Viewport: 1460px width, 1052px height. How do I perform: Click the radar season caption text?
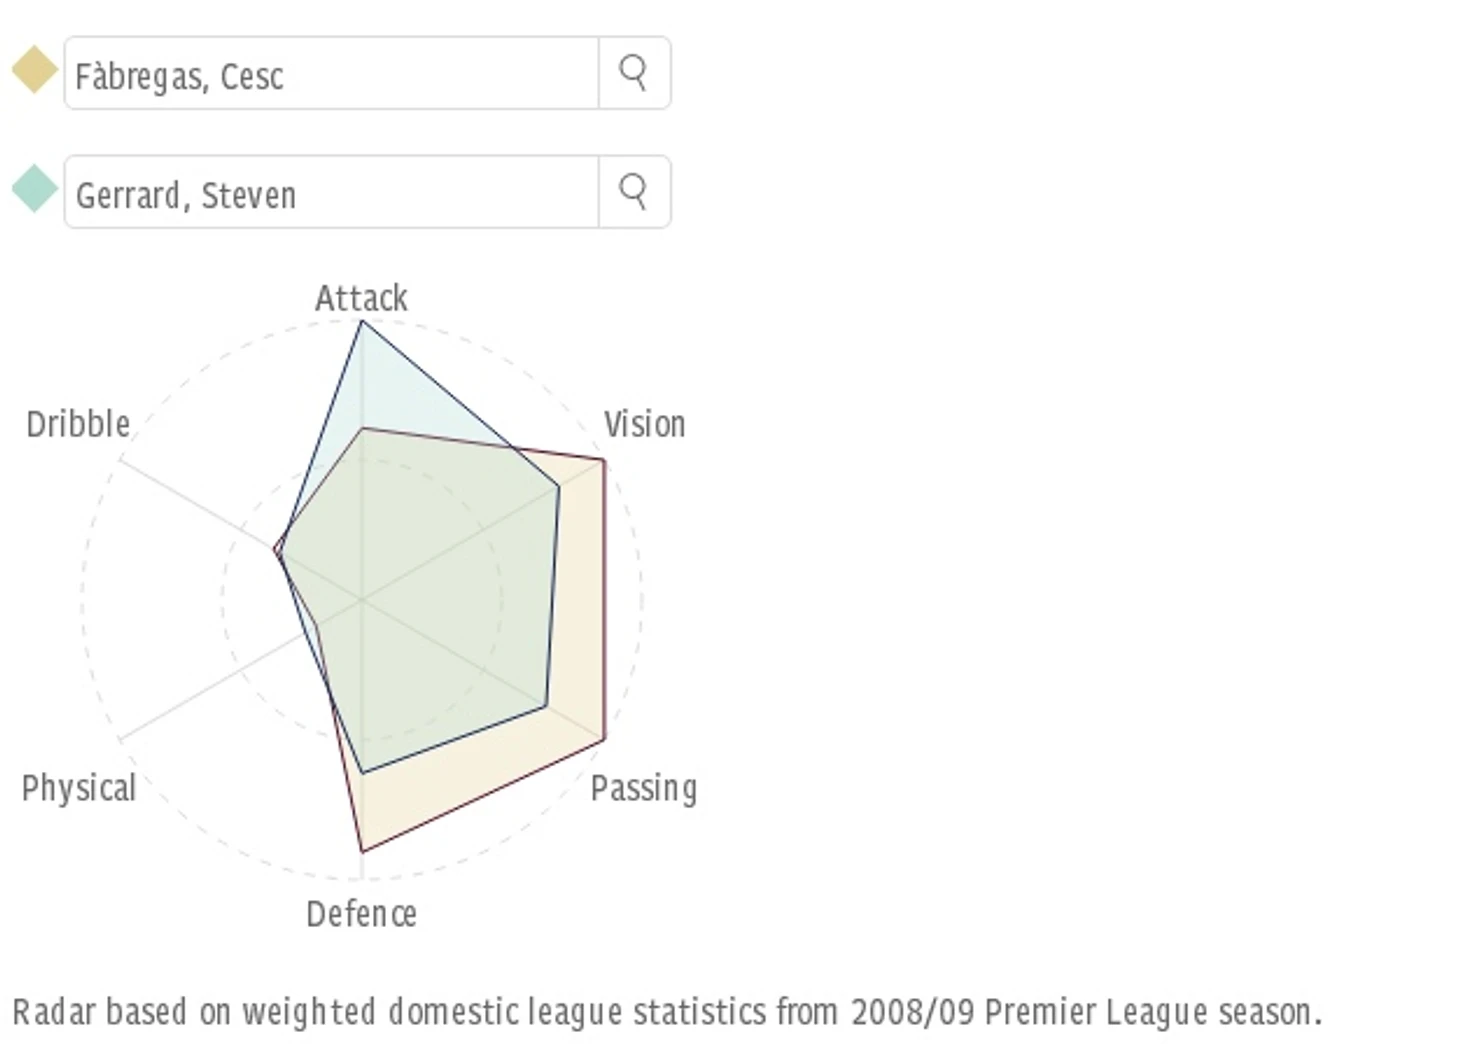[667, 1012]
